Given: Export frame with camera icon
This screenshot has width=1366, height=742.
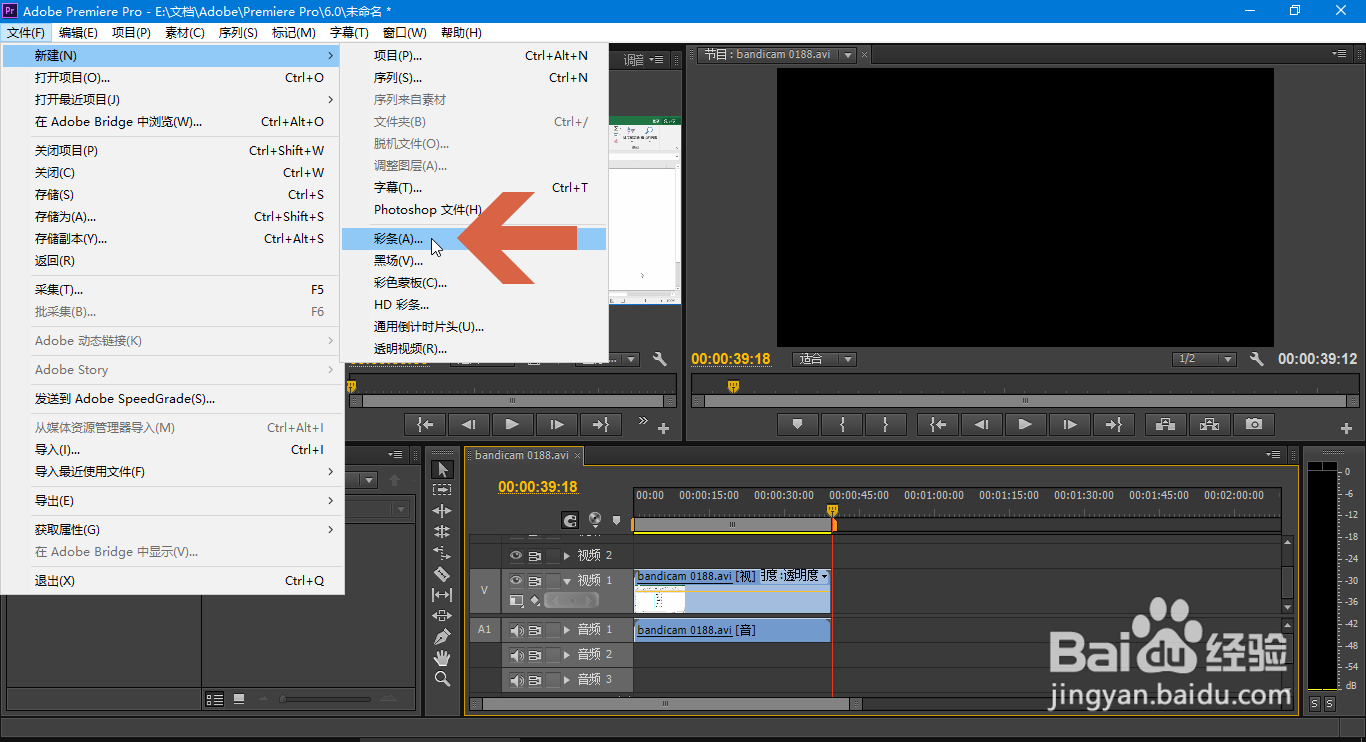Looking at the screenshot, I should point(1253,424).
